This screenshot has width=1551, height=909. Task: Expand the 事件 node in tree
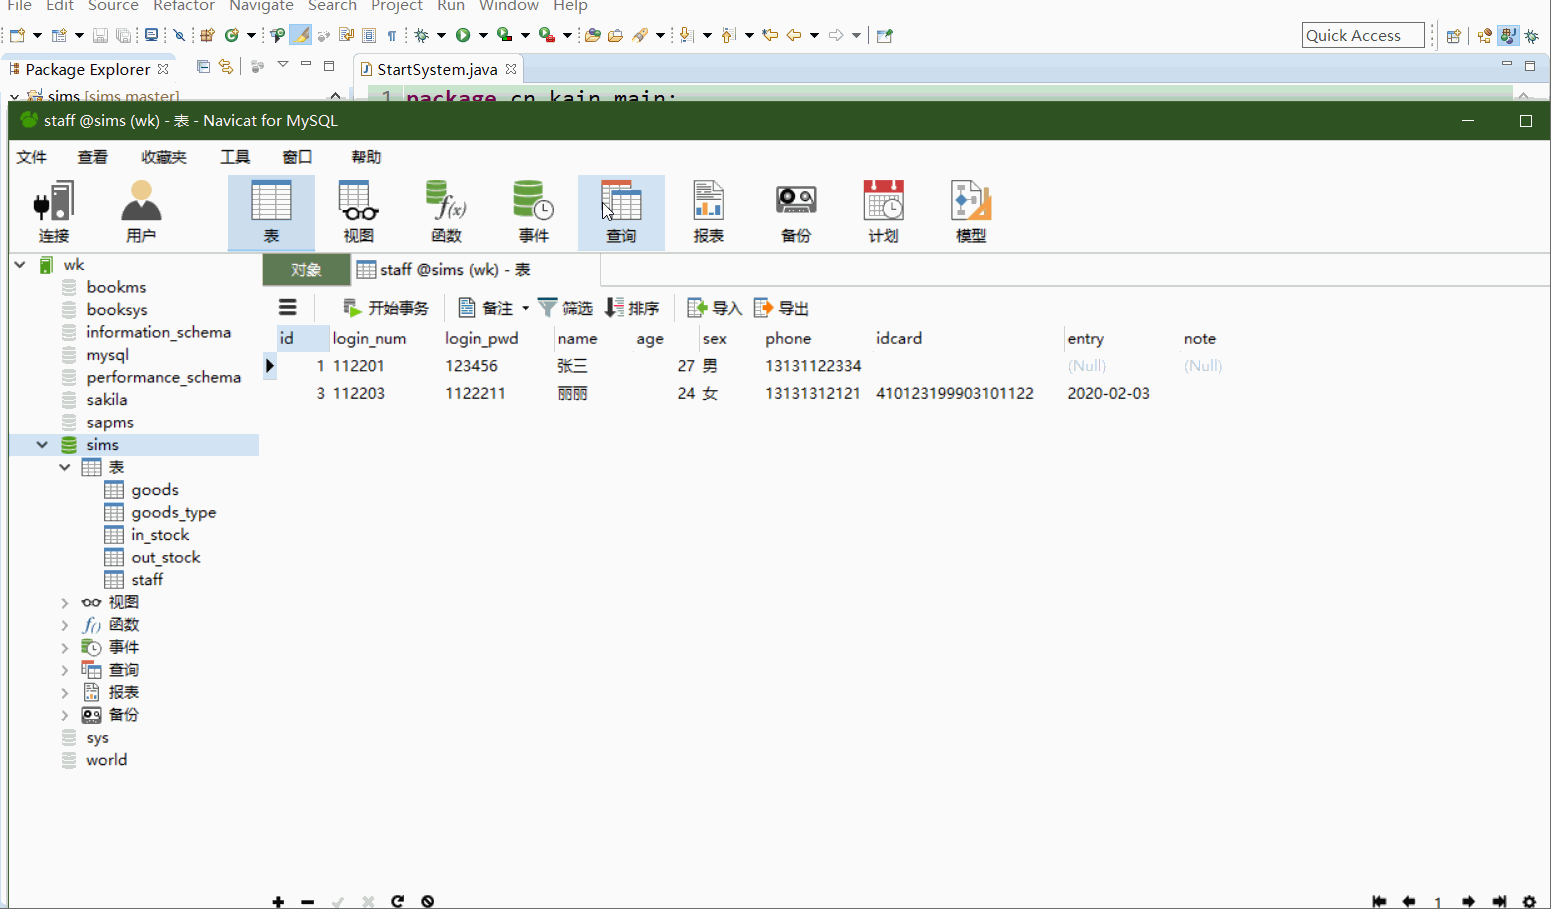65,647
